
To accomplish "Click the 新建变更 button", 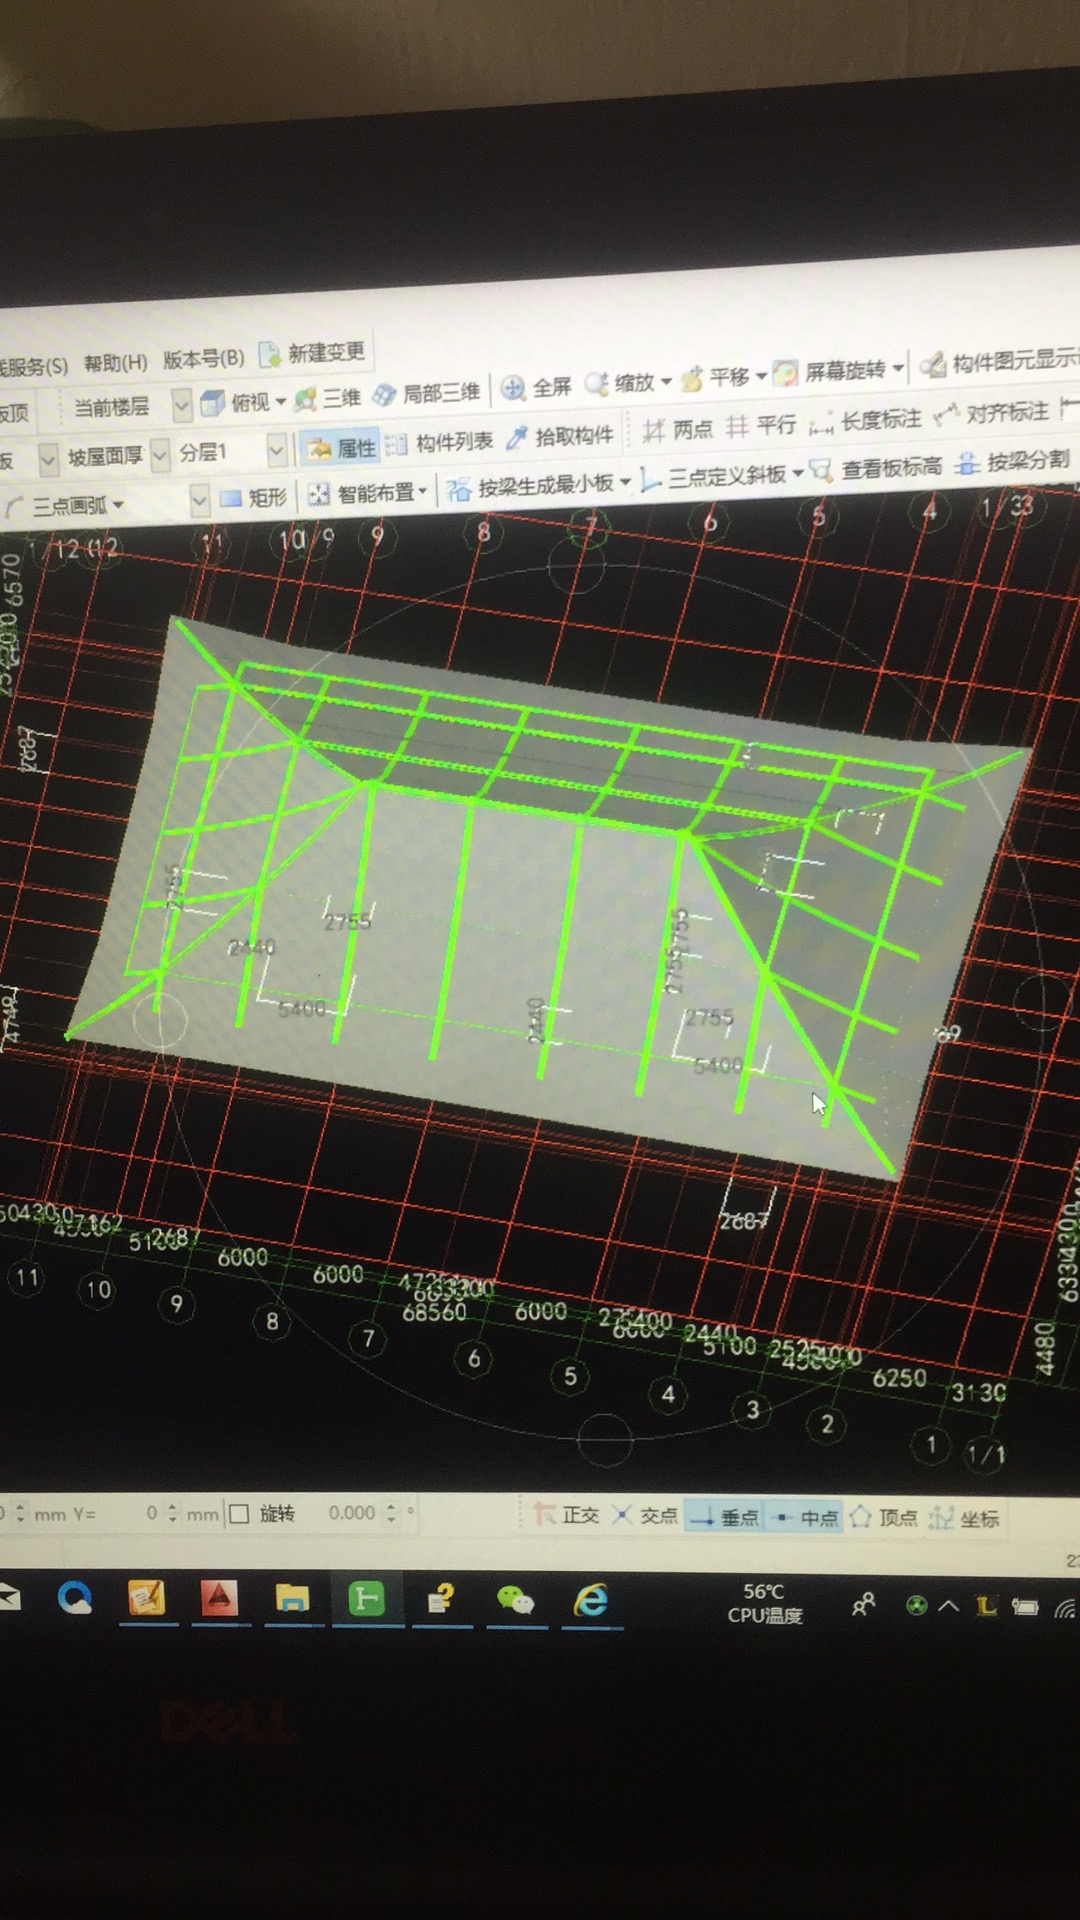I will 312,353.
